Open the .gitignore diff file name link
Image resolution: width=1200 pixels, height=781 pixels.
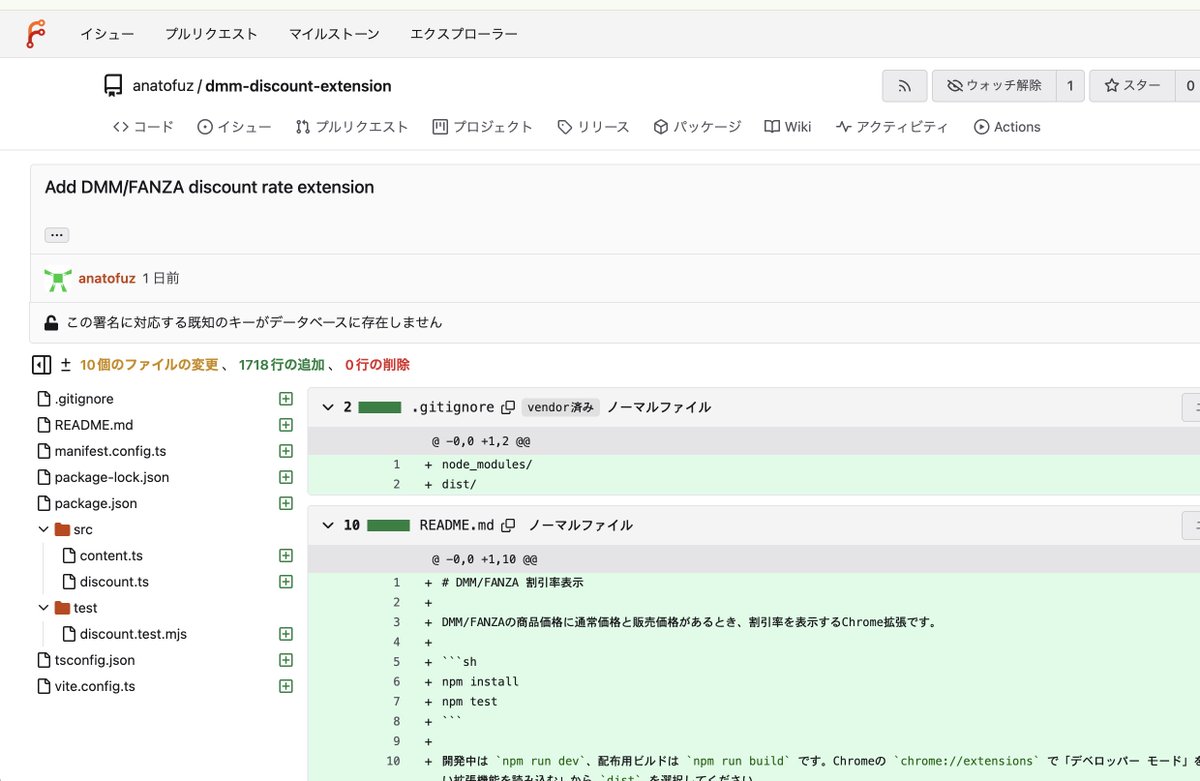click(x=453, y=407)
